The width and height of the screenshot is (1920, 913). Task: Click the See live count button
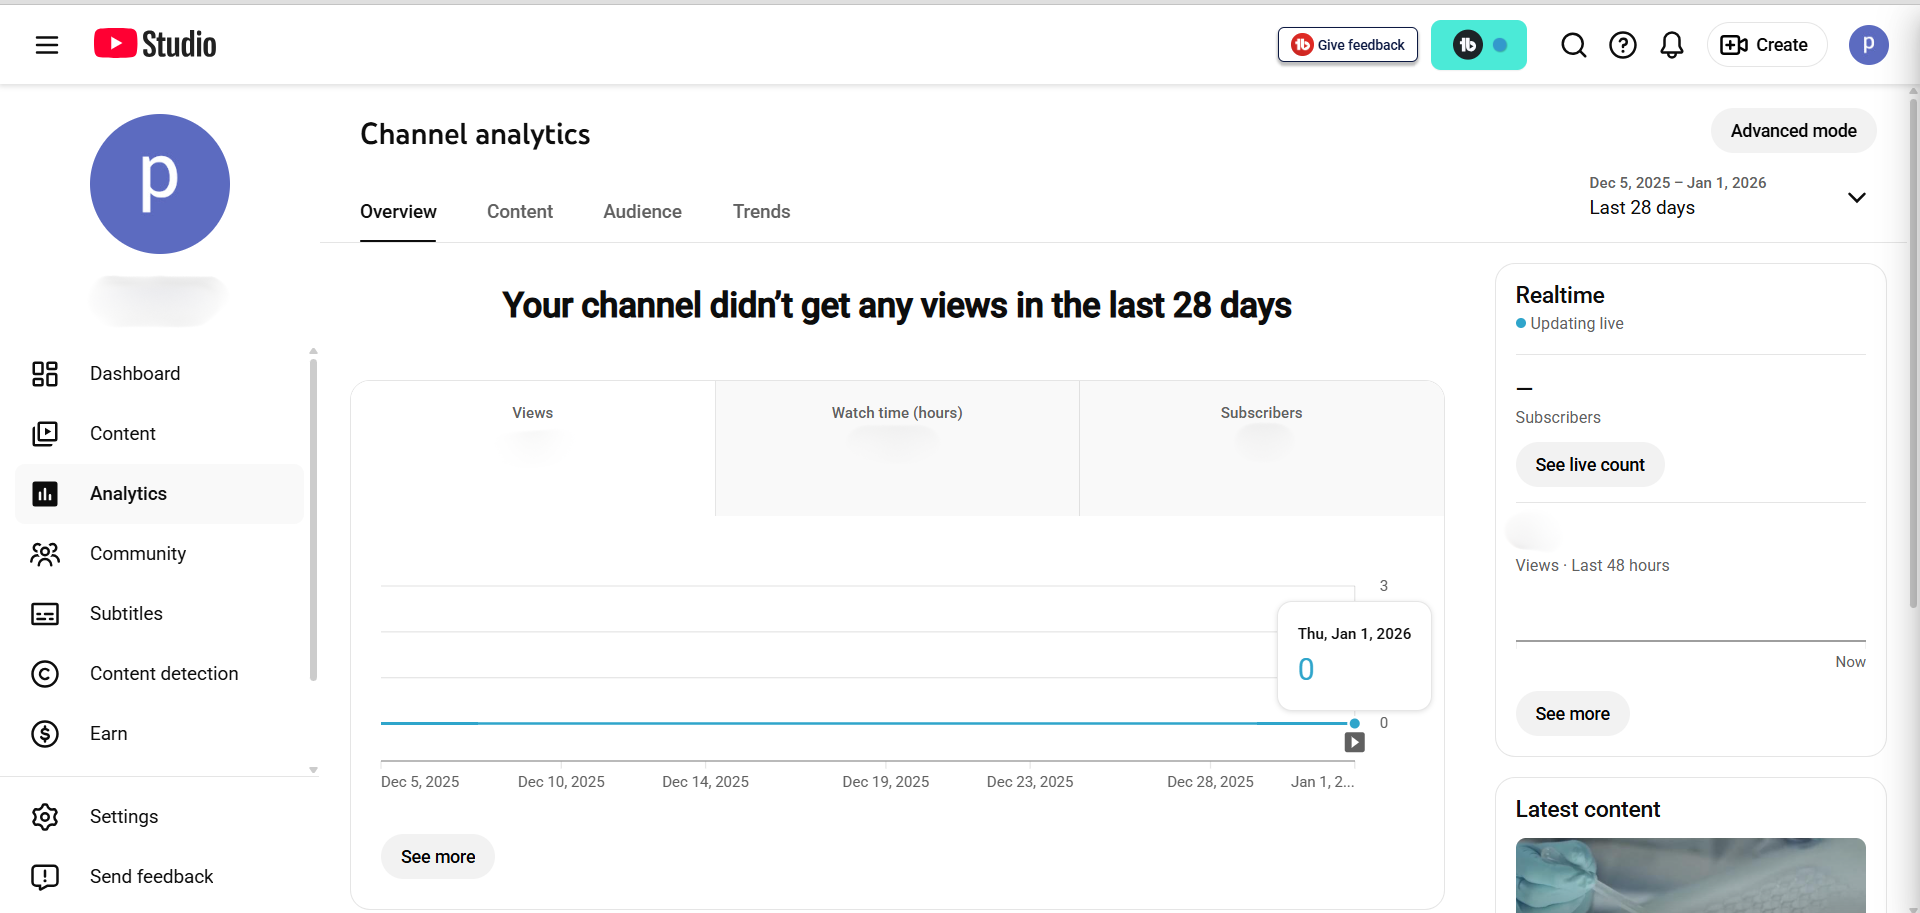click(1589, 465)
